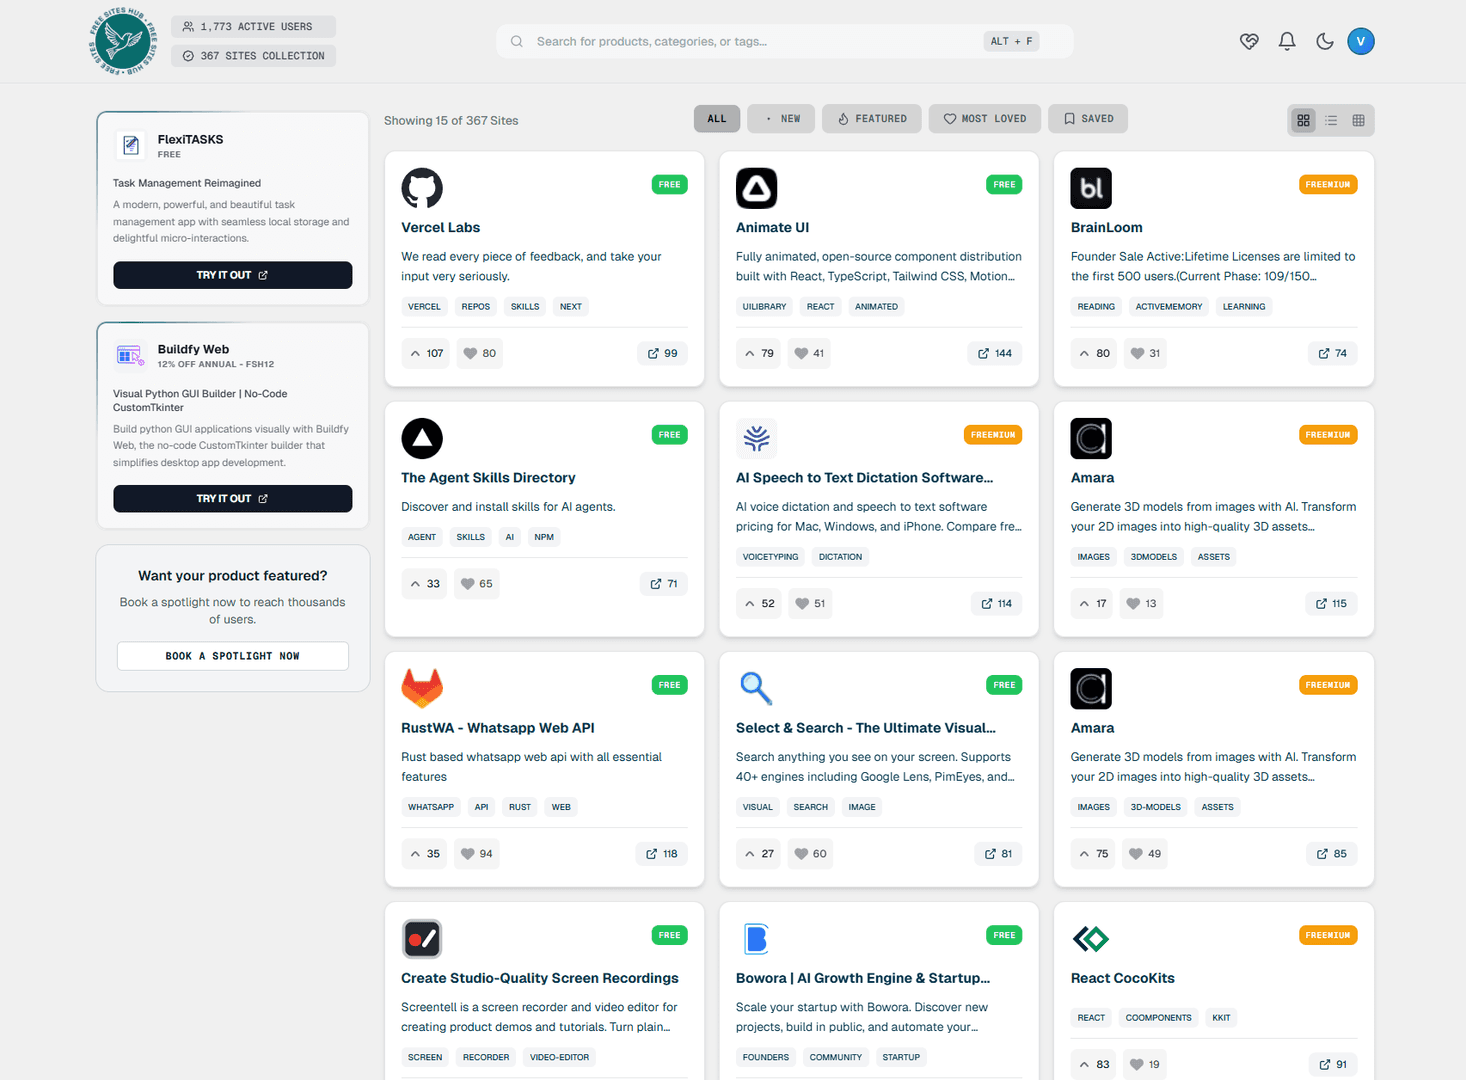
Task: Click the Showing 15 of 367 Sites text
Action: [451, 121]
